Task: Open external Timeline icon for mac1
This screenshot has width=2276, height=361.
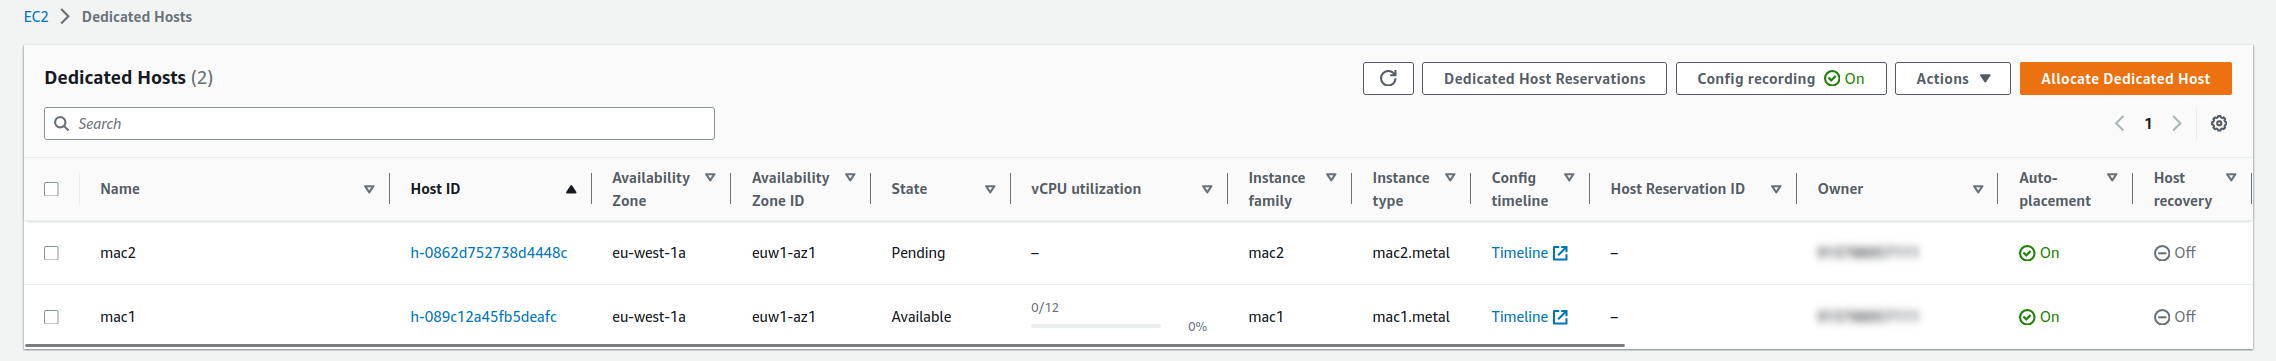Action: click(x=1560, y=317)
